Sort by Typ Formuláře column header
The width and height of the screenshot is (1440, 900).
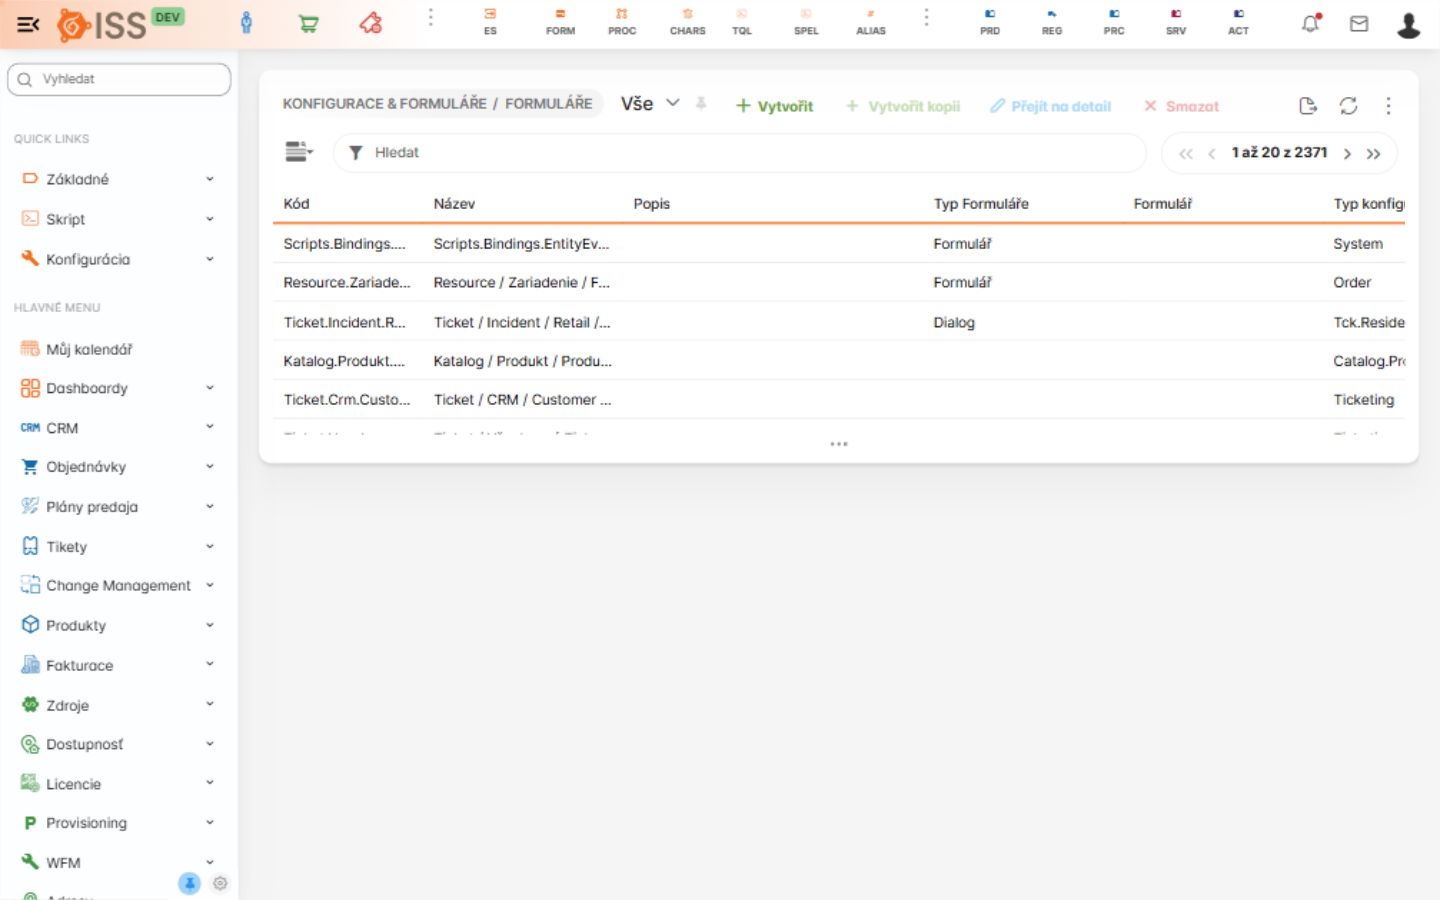click(x=981, y=204)
